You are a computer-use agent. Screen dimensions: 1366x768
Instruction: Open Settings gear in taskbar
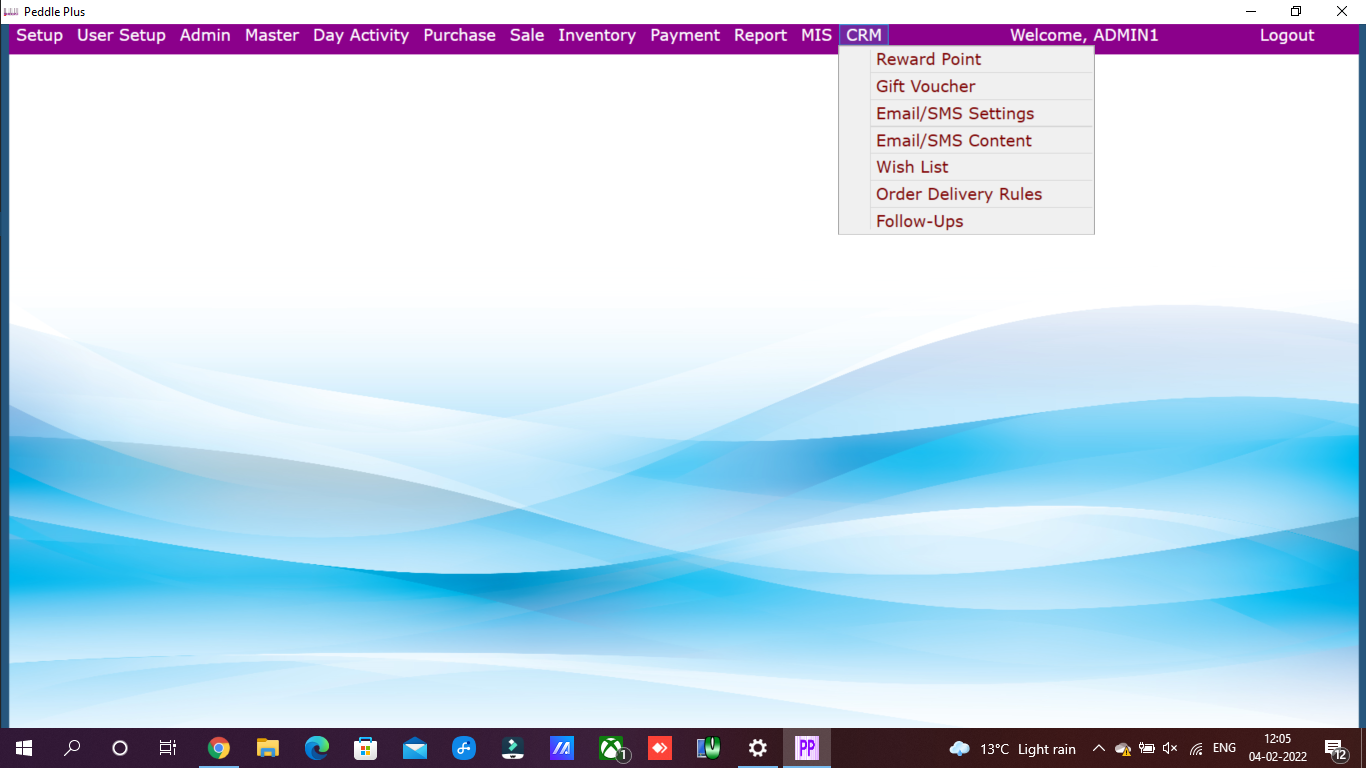757,748
